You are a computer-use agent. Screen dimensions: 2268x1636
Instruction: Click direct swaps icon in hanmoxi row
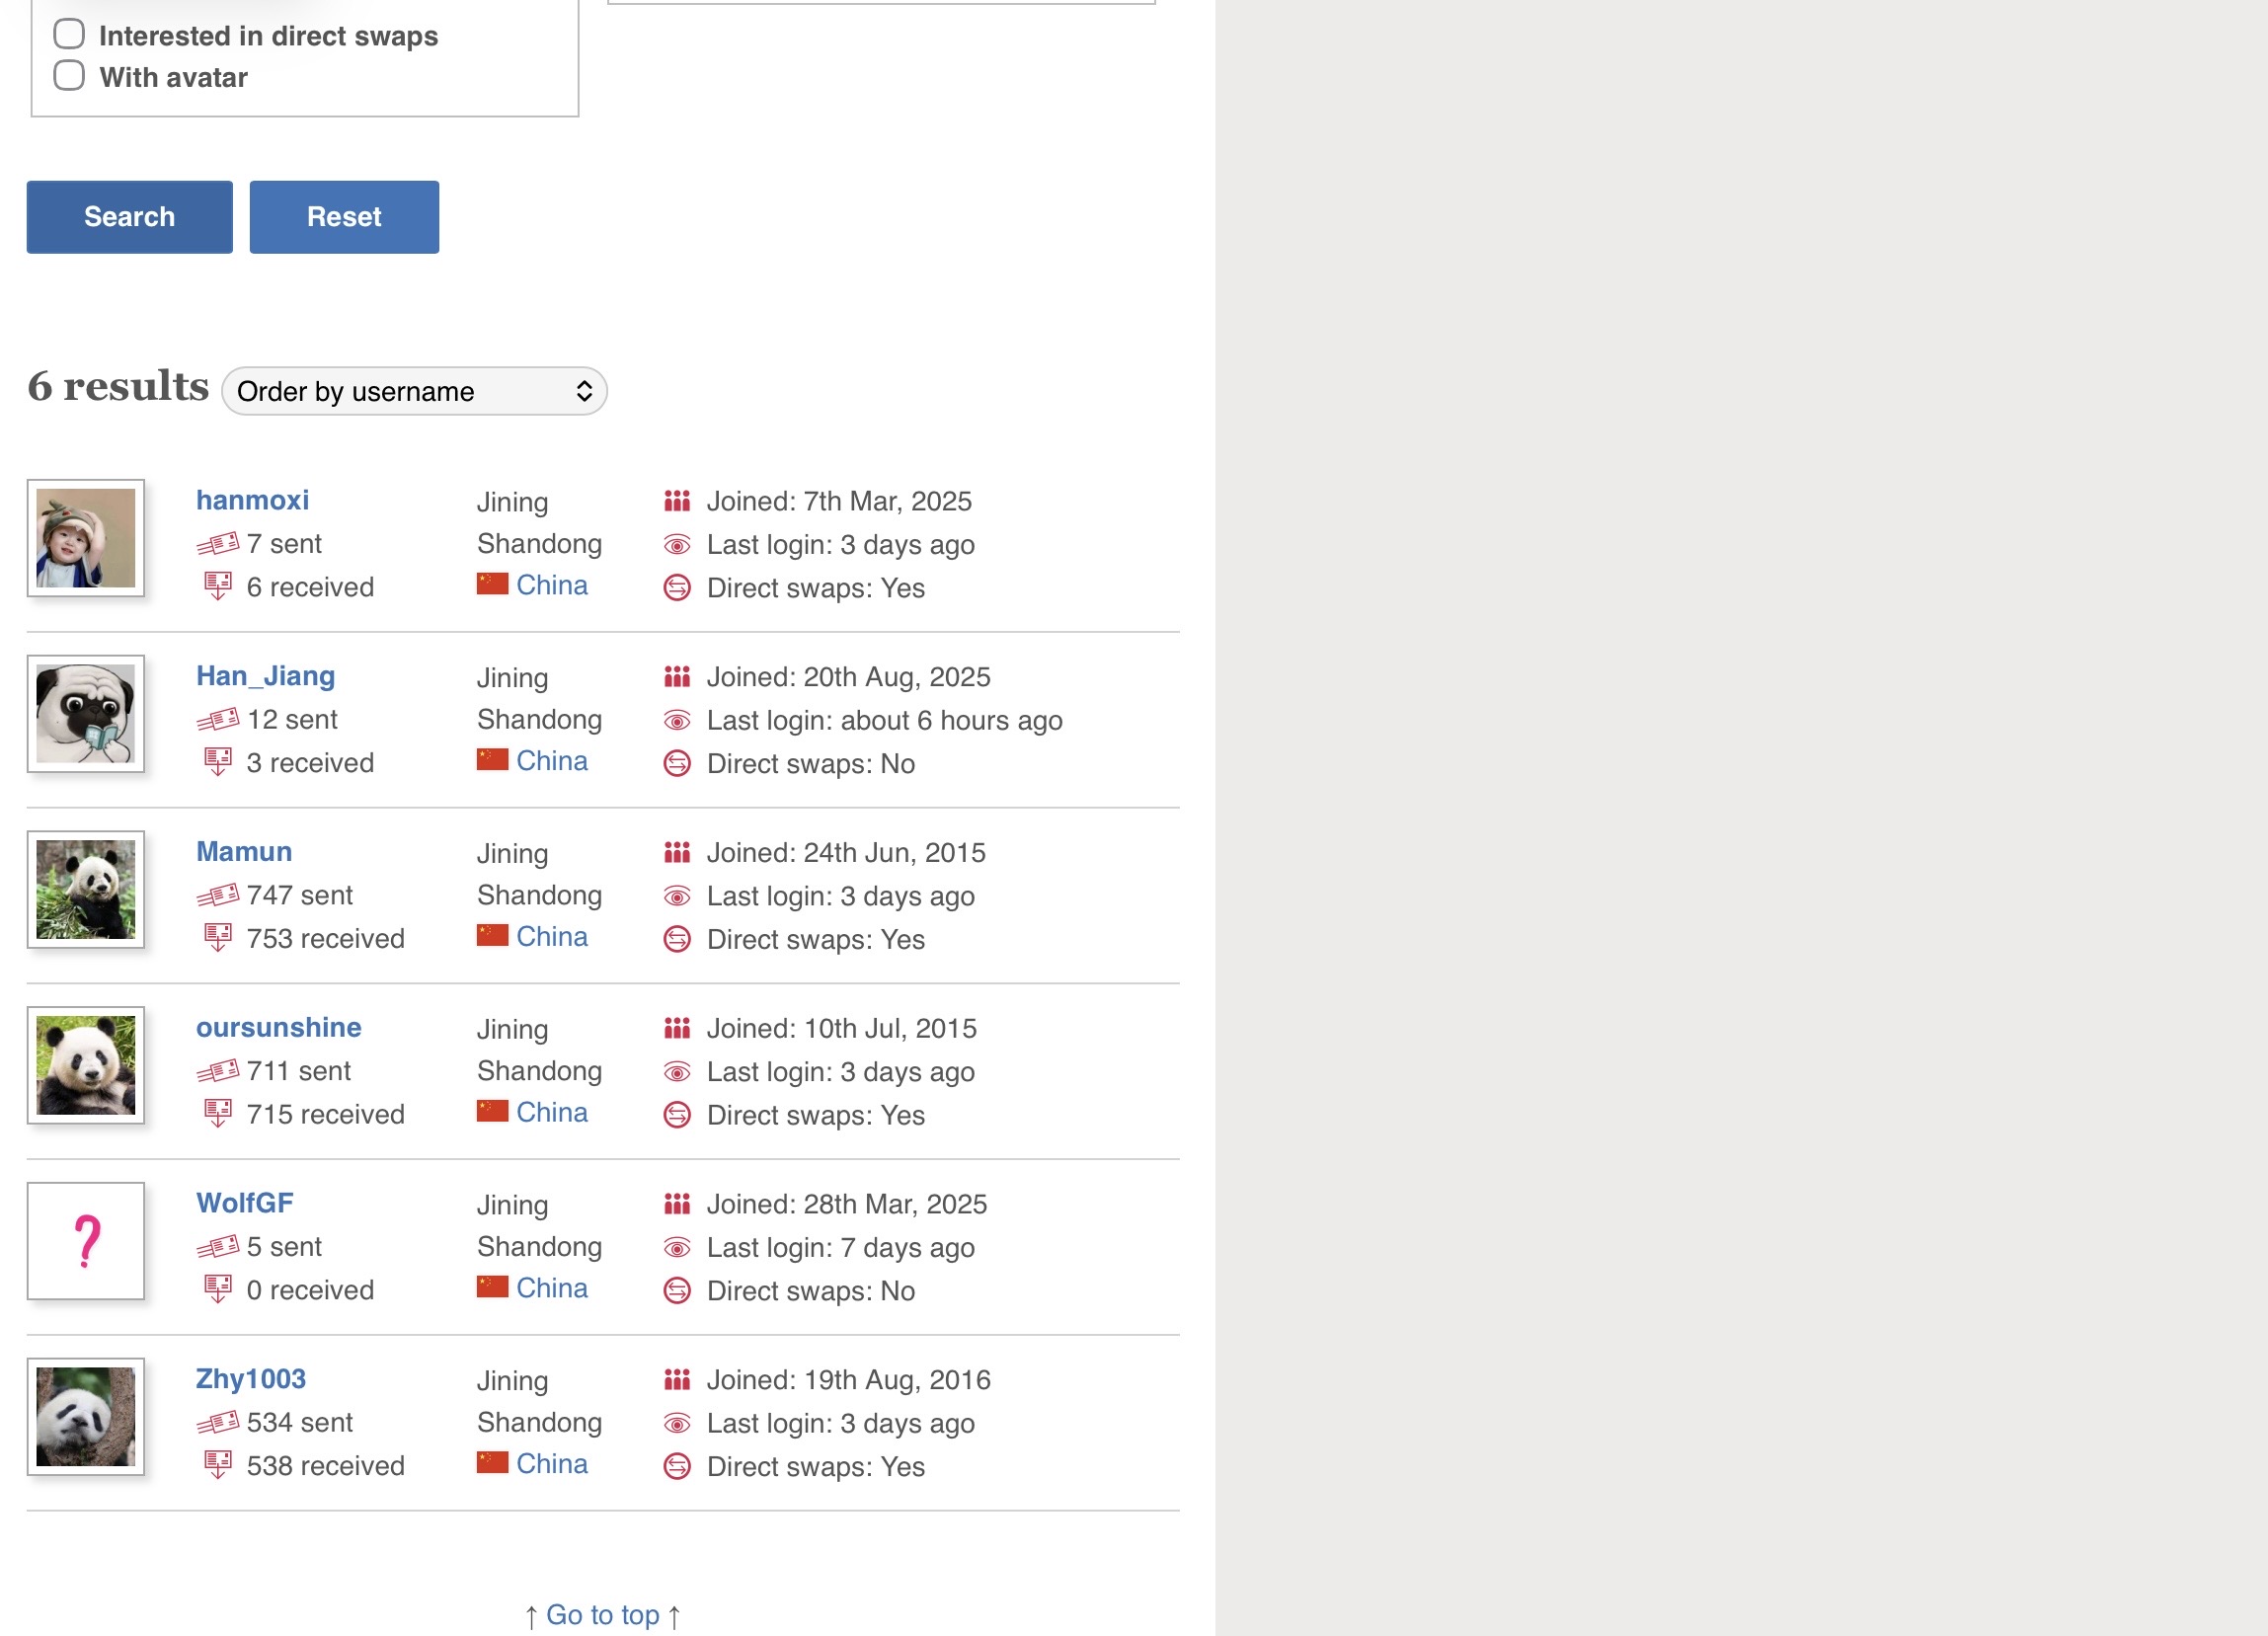tap(677, 588)
